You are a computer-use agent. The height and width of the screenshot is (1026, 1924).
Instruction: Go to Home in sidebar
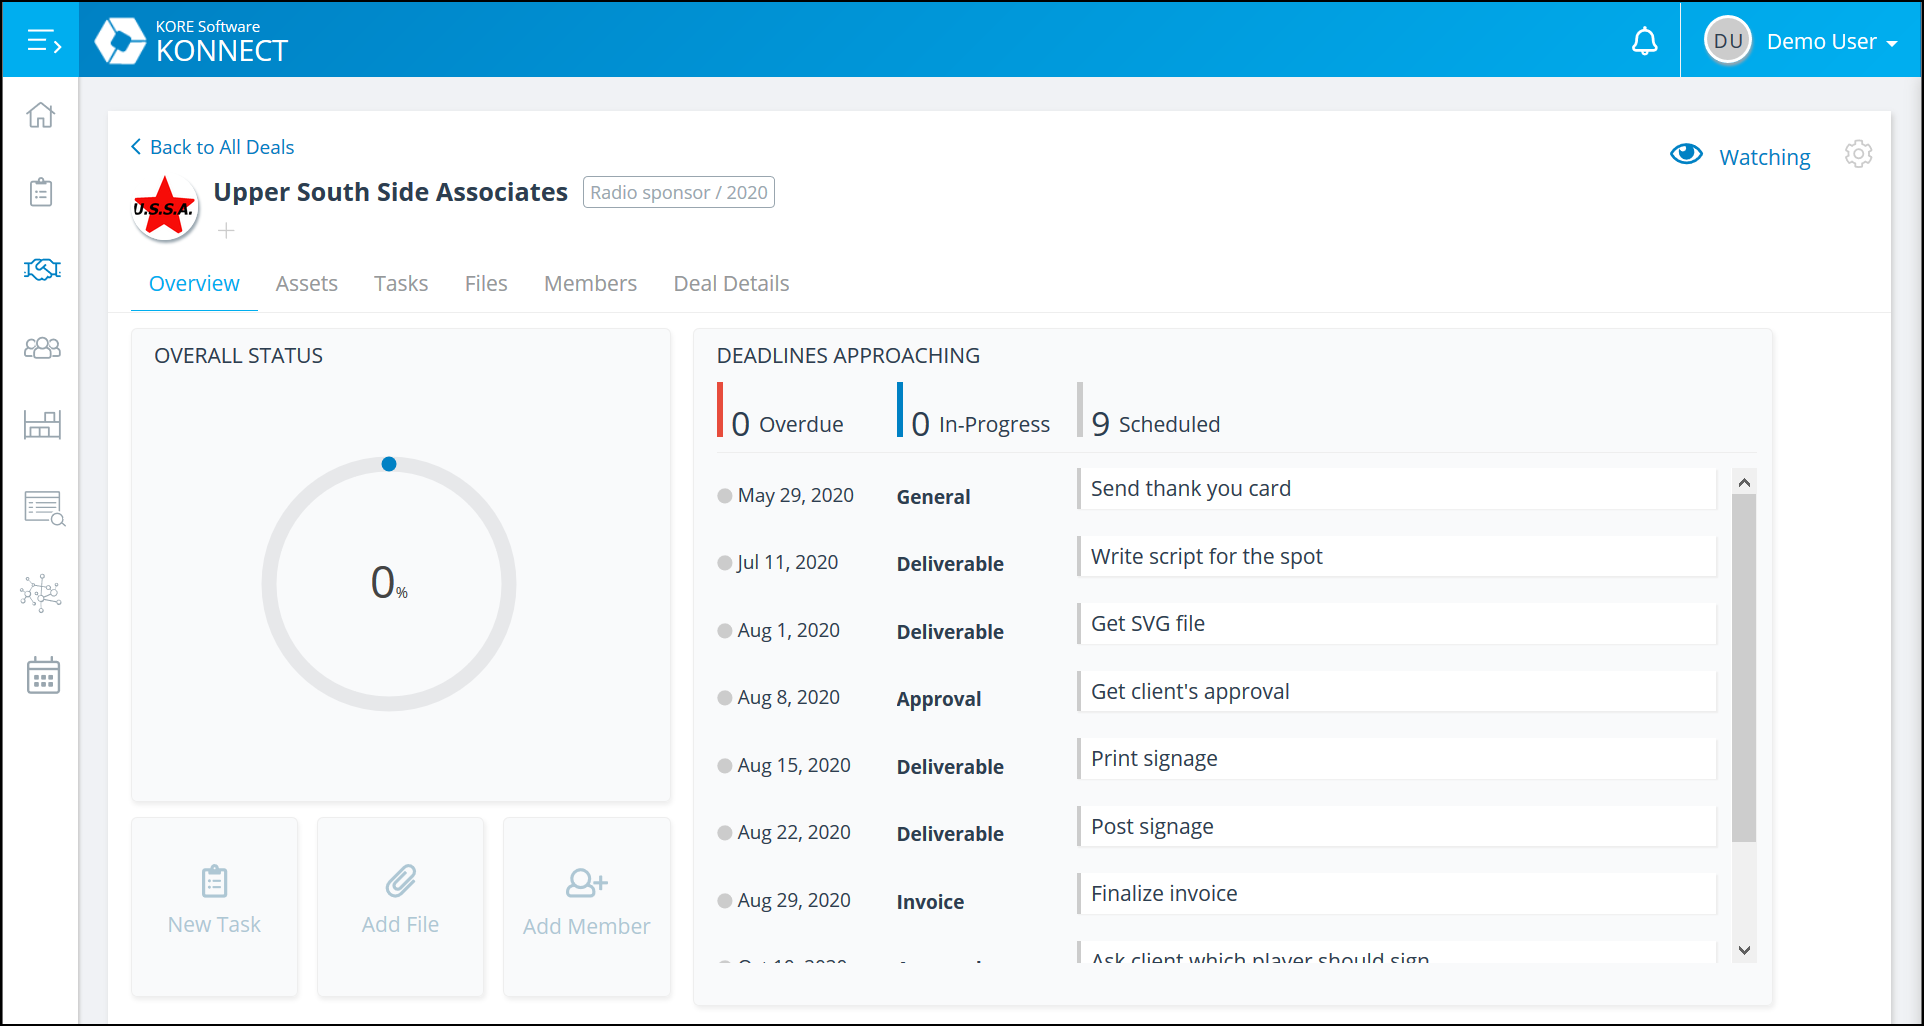click(41, 115)
